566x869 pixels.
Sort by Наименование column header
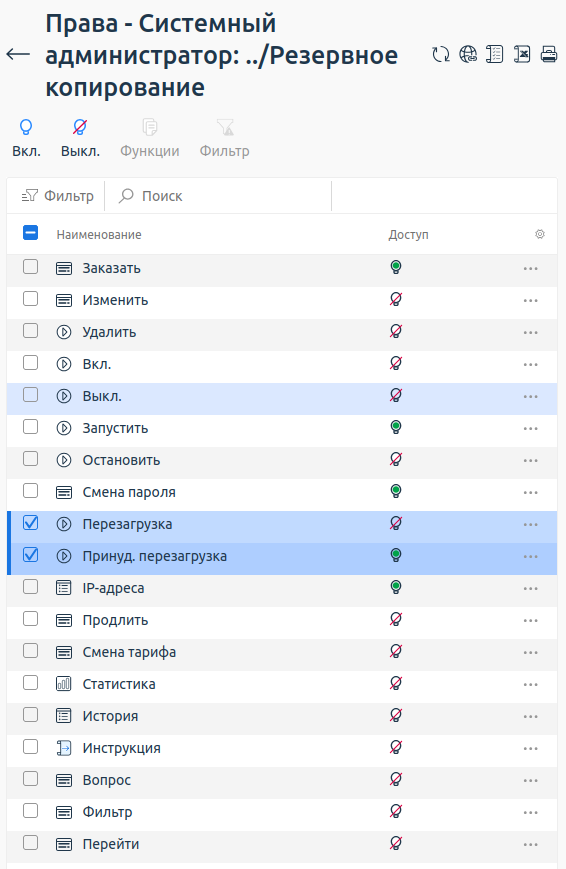point(99,235)
